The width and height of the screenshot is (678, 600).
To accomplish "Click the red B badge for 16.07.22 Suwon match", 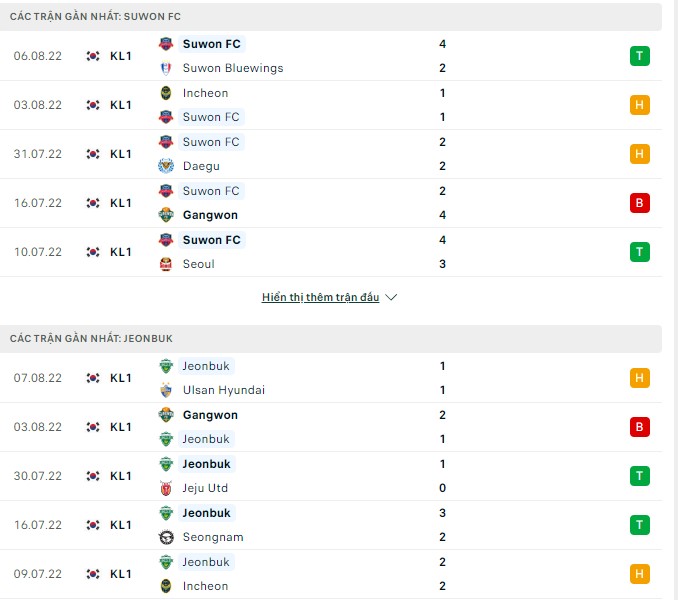I will [640, 203].
